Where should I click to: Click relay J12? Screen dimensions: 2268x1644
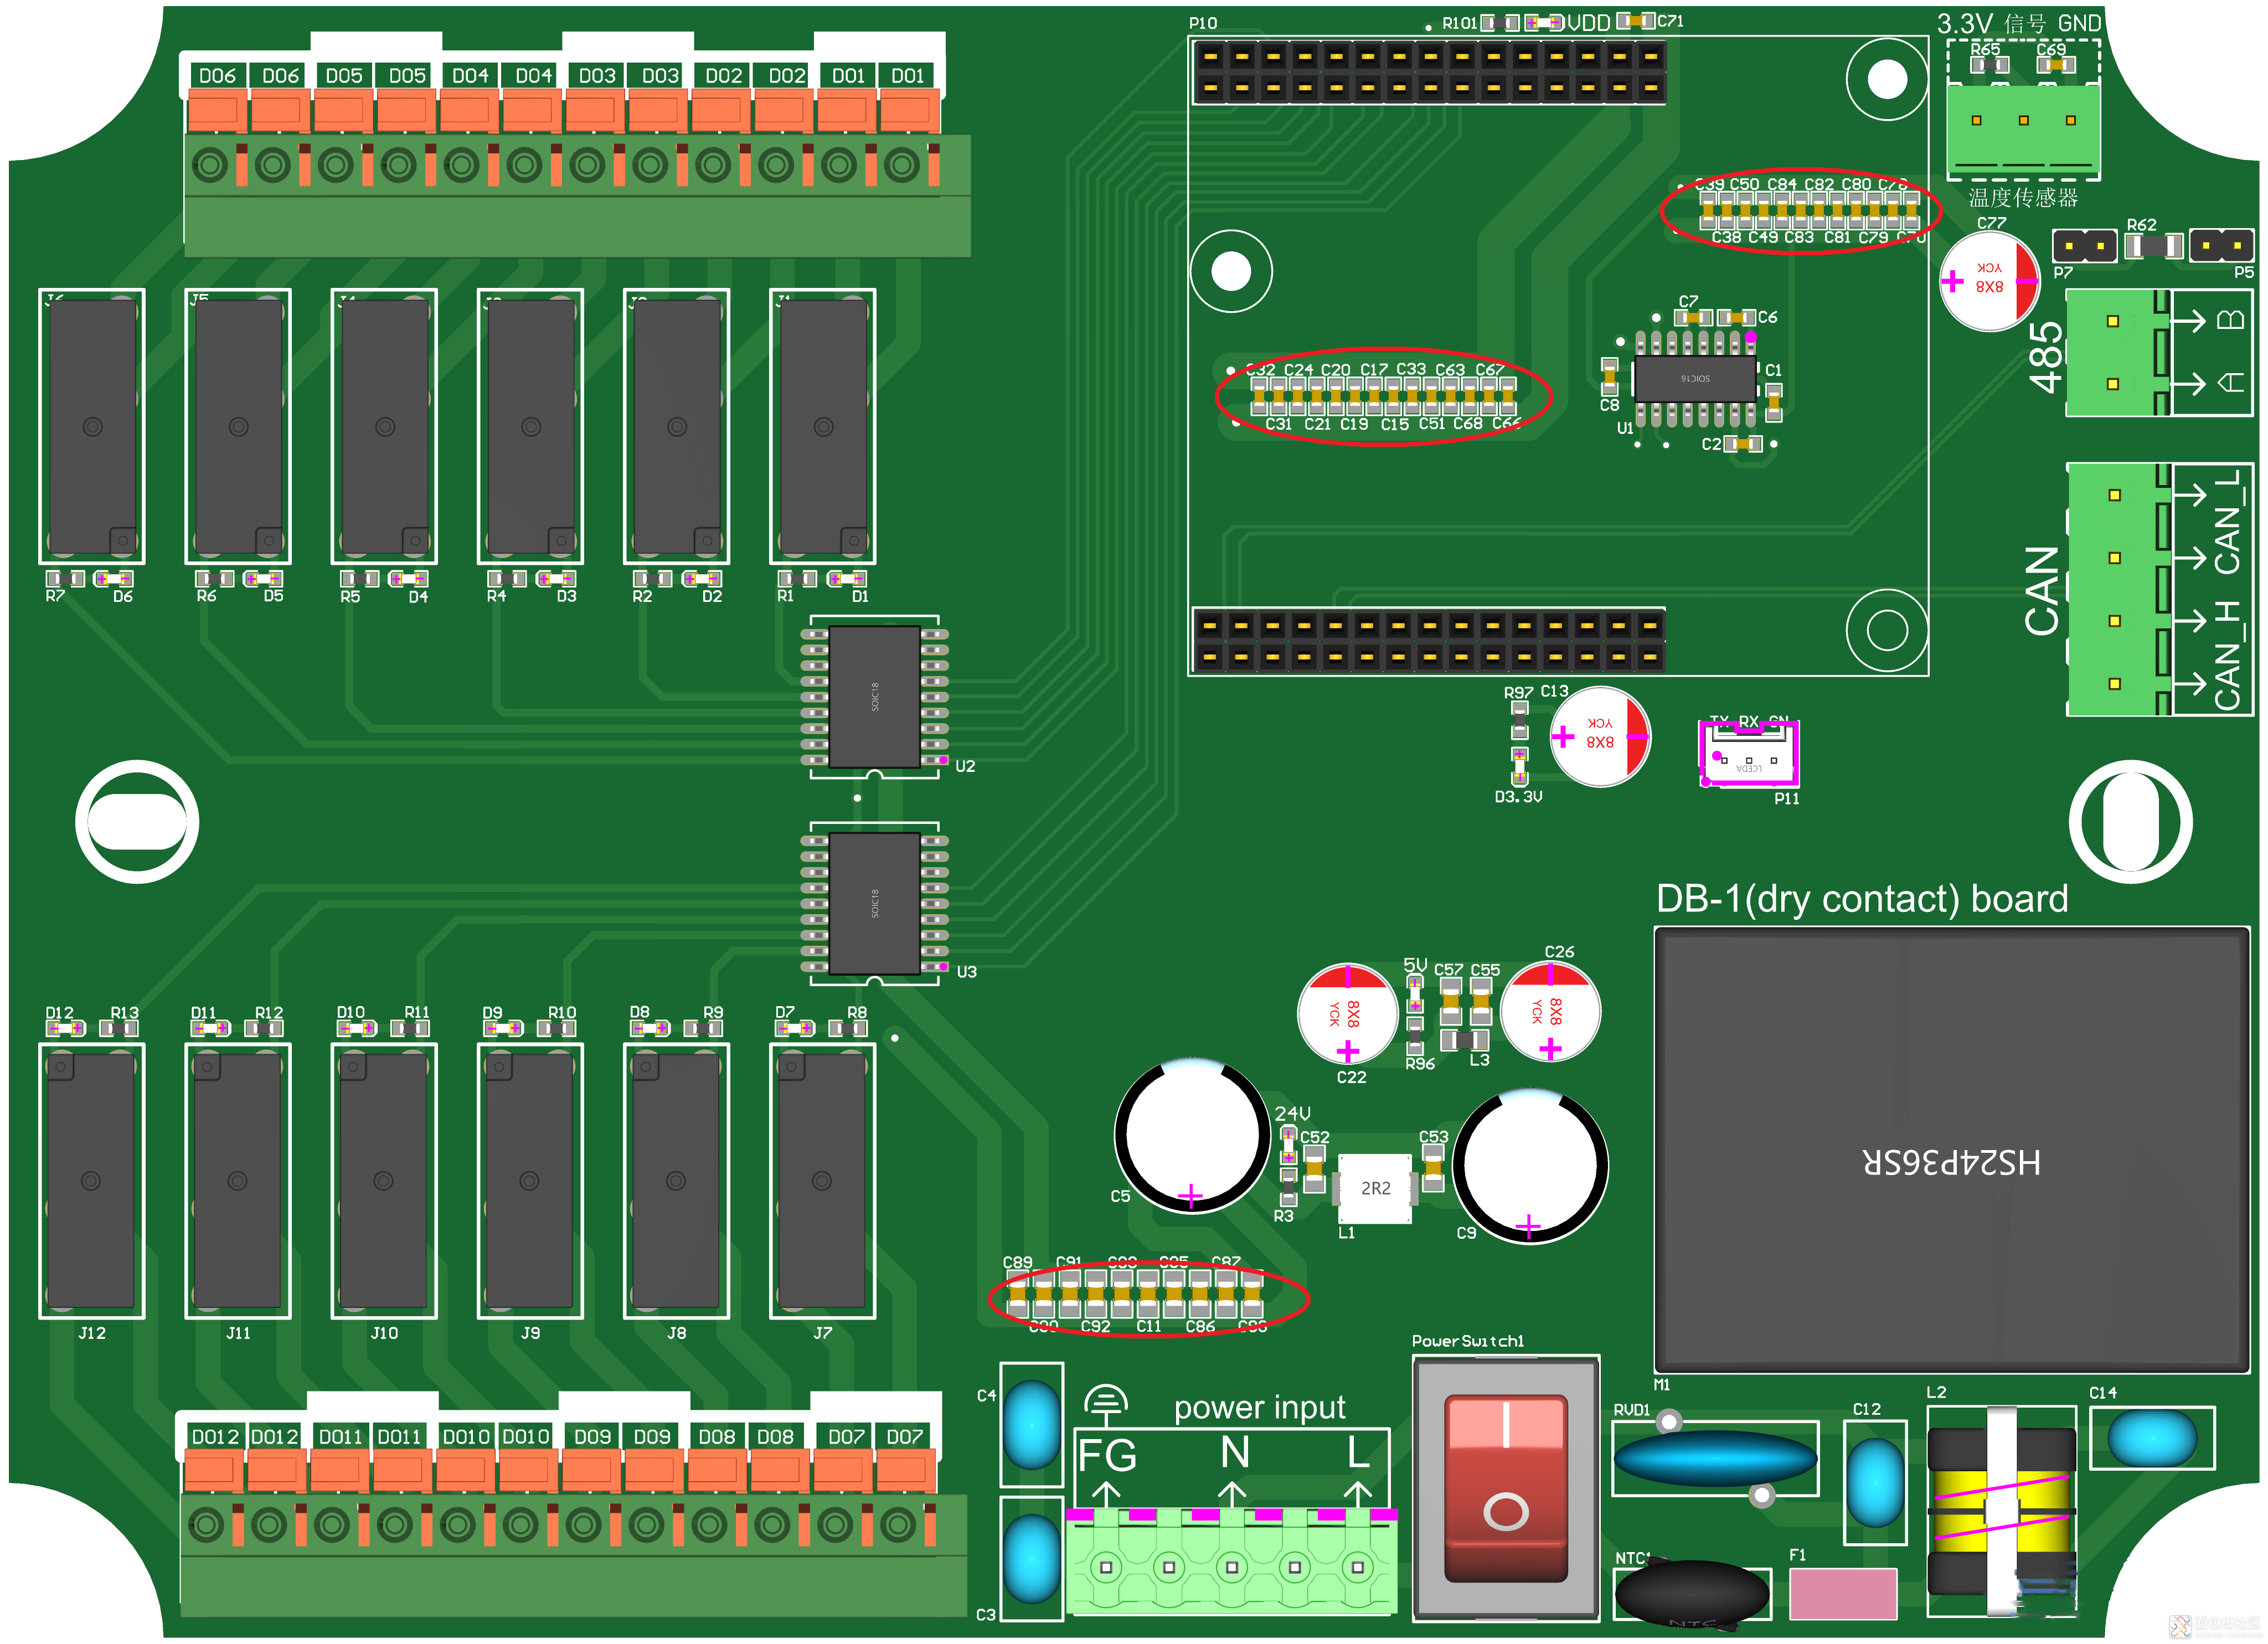click(92, 1181)
